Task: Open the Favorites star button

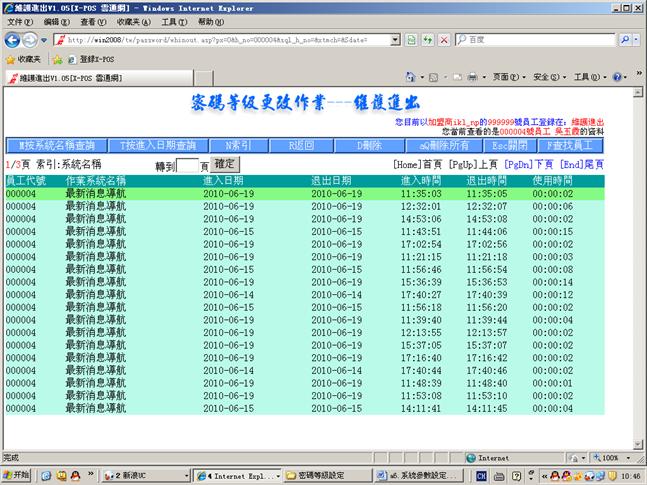Action: [x=24, y=59]
